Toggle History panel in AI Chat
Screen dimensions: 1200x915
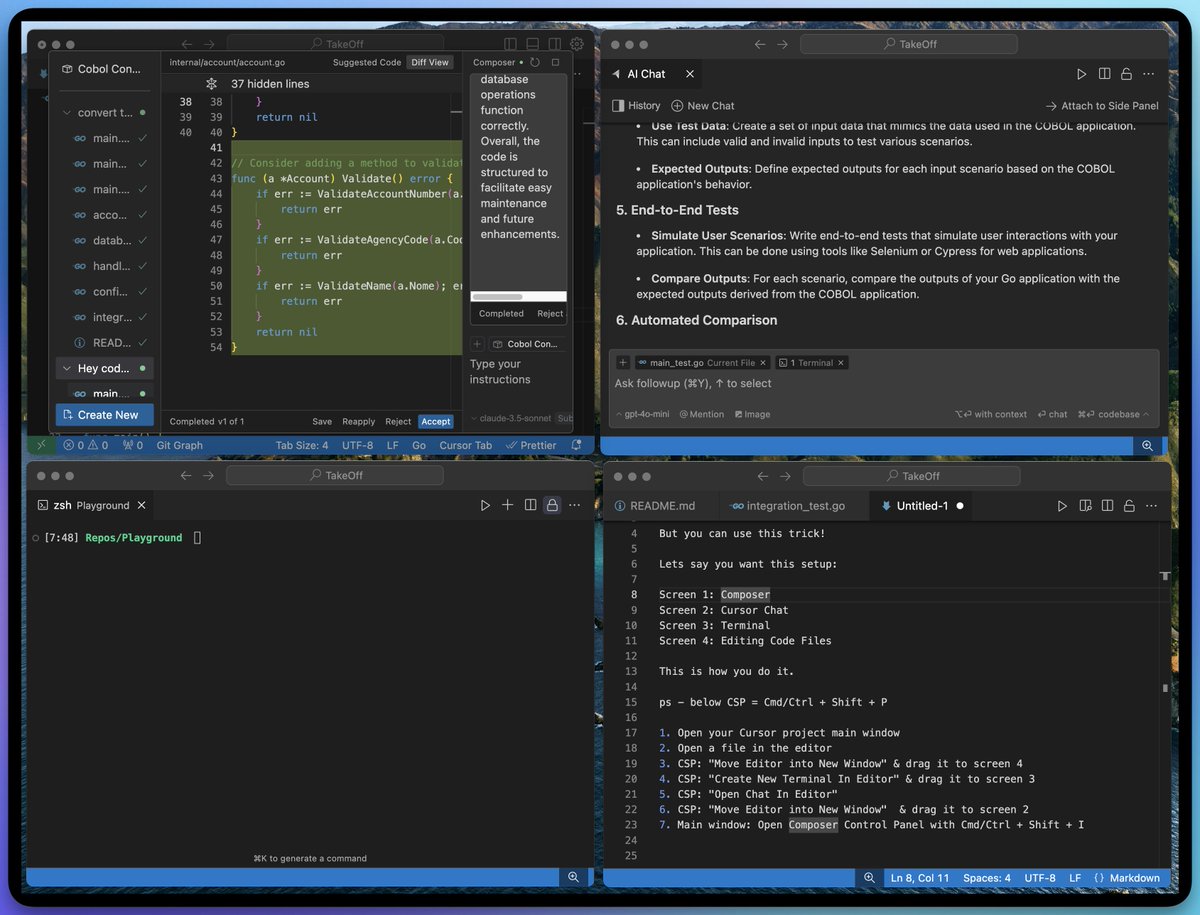tap(636, 105)
